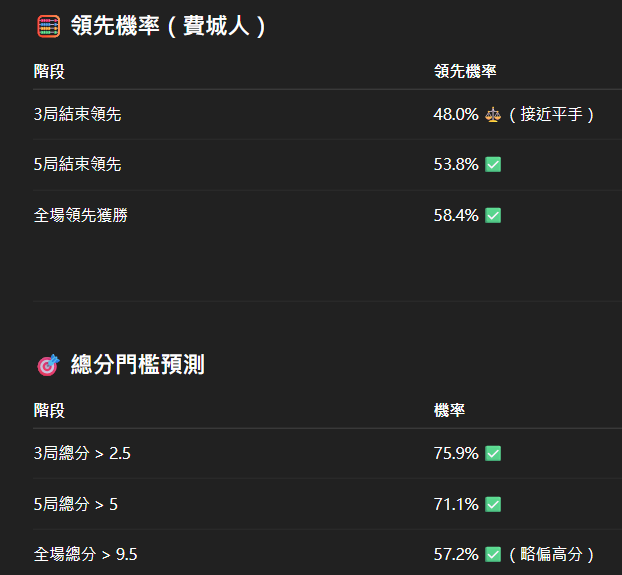Image resolution: width=622 pixels, height=575 pixels.
Task: Click the abacus icon beside 領先機率 heading
Action: tap(49, 26)
